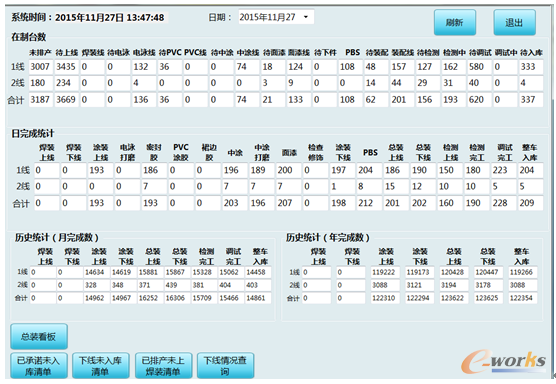Click monthly 合计 检测完工 cell 15709
Image resolution: width=556 pixels, height=384 pixels.
[205, 298]
